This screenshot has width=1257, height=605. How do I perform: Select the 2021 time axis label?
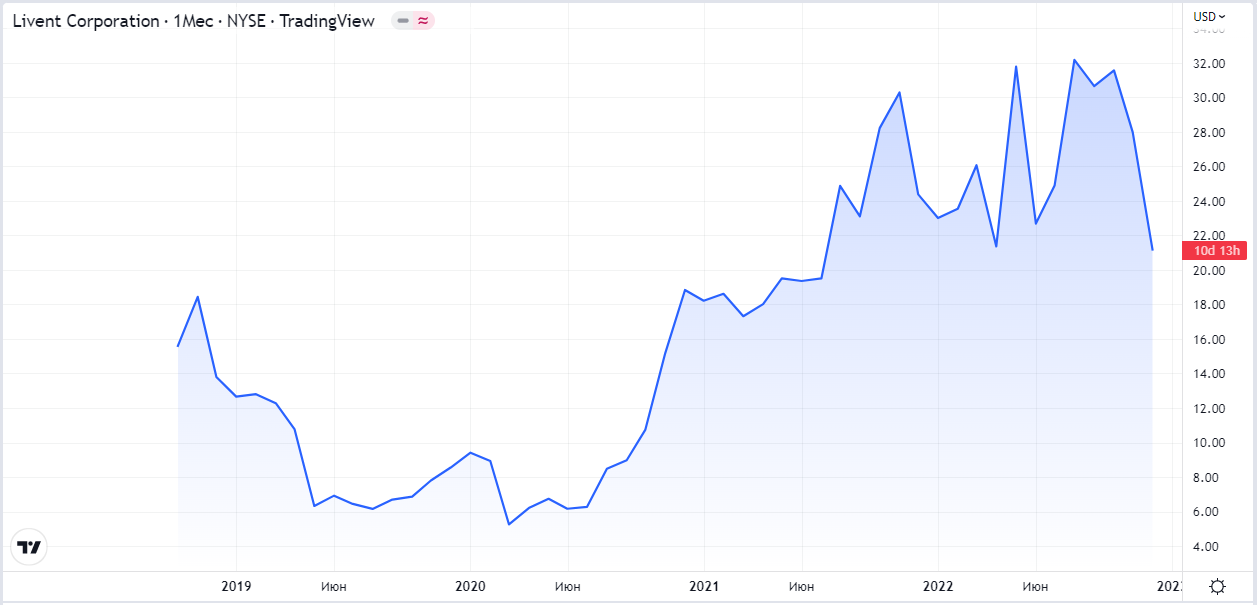(x=704, y=587)
